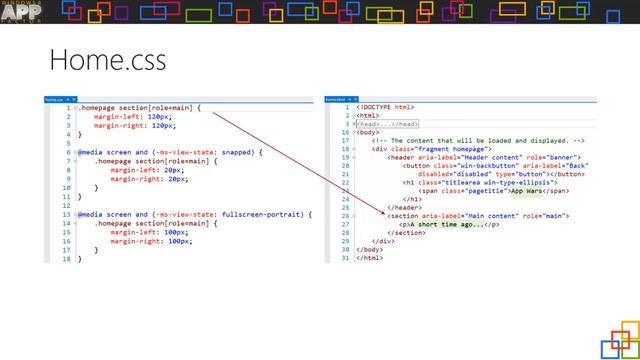Collapse the nested rule at CSS line 7
Viewport: 640px width, 360px height.
tap(76, 161)
